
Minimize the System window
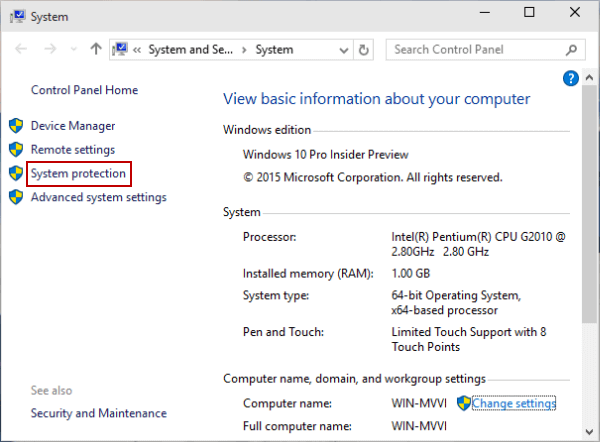click(485, 13)
